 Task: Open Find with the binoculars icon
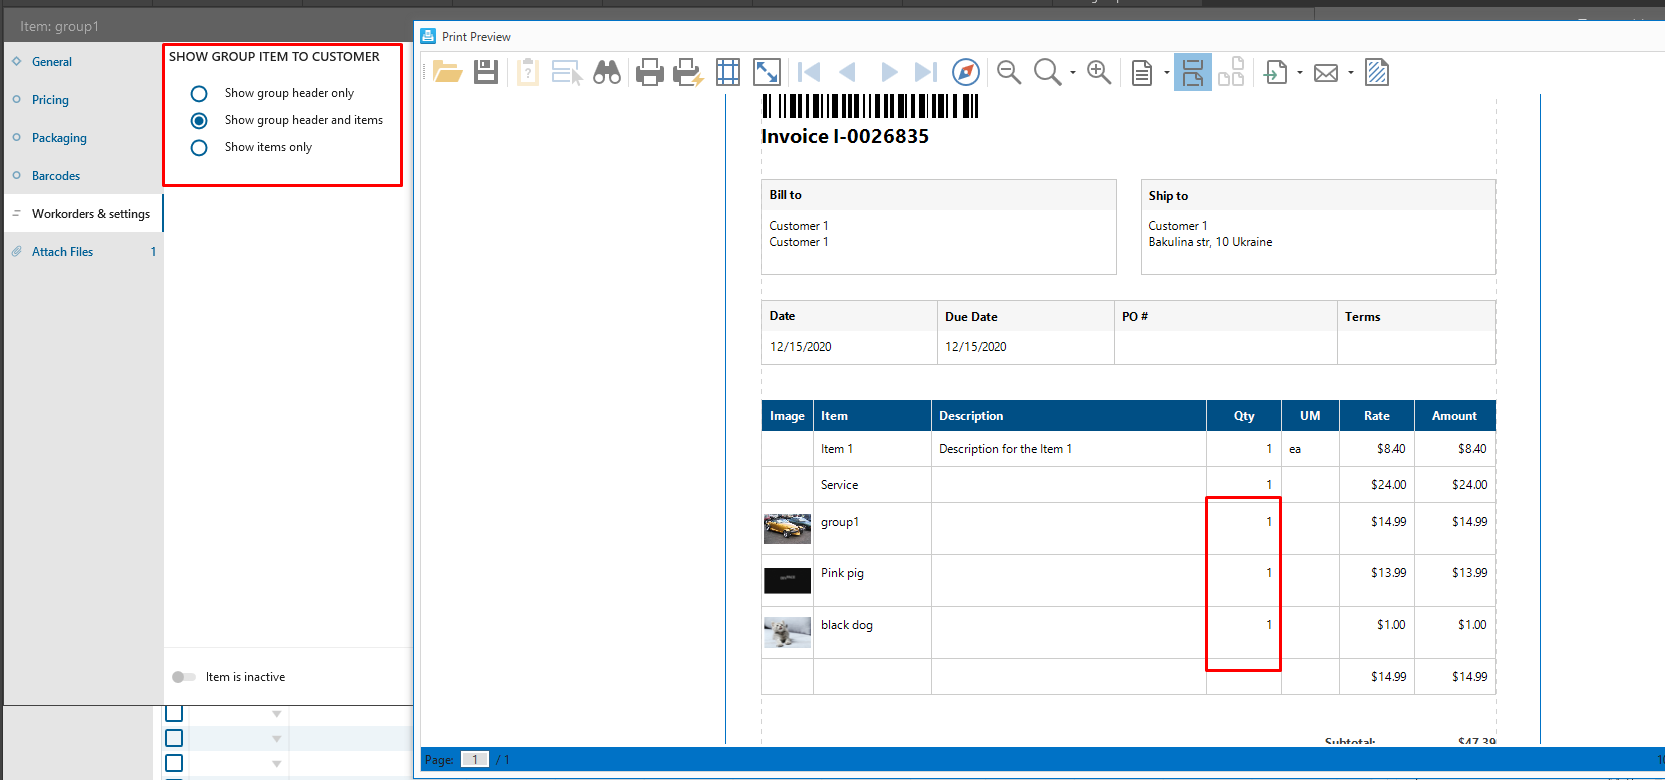click(x=607, y=72)
